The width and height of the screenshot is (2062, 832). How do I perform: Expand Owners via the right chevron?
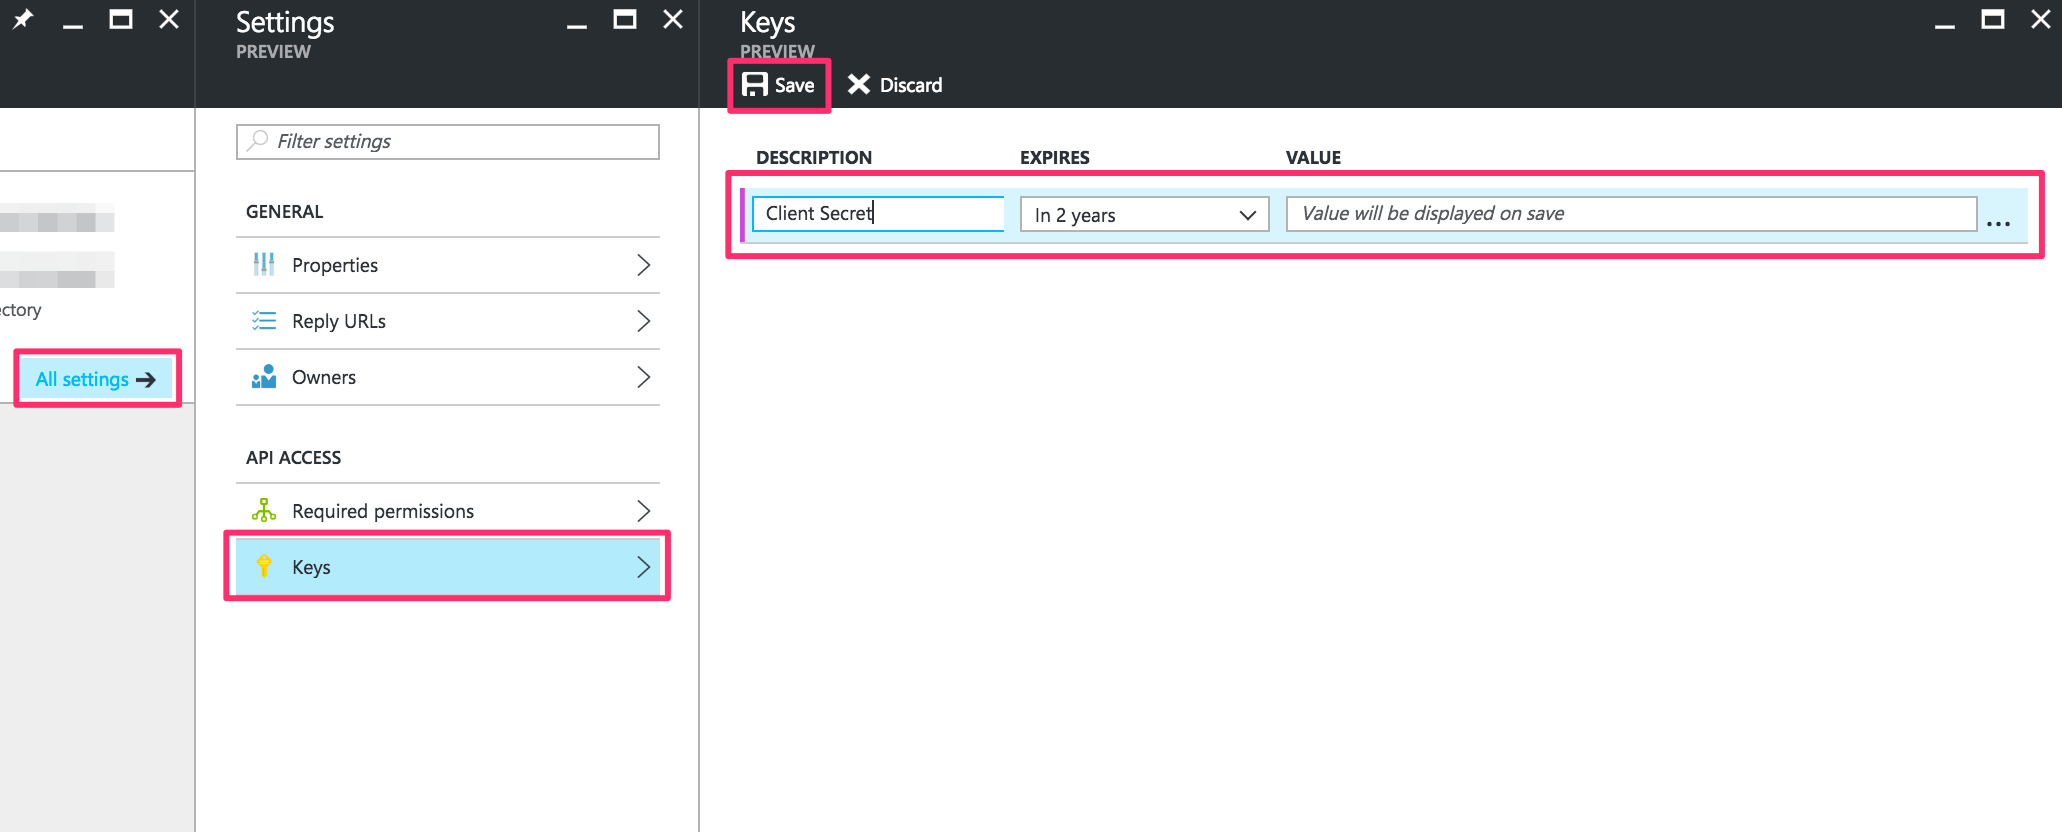[x=643, y=377]
